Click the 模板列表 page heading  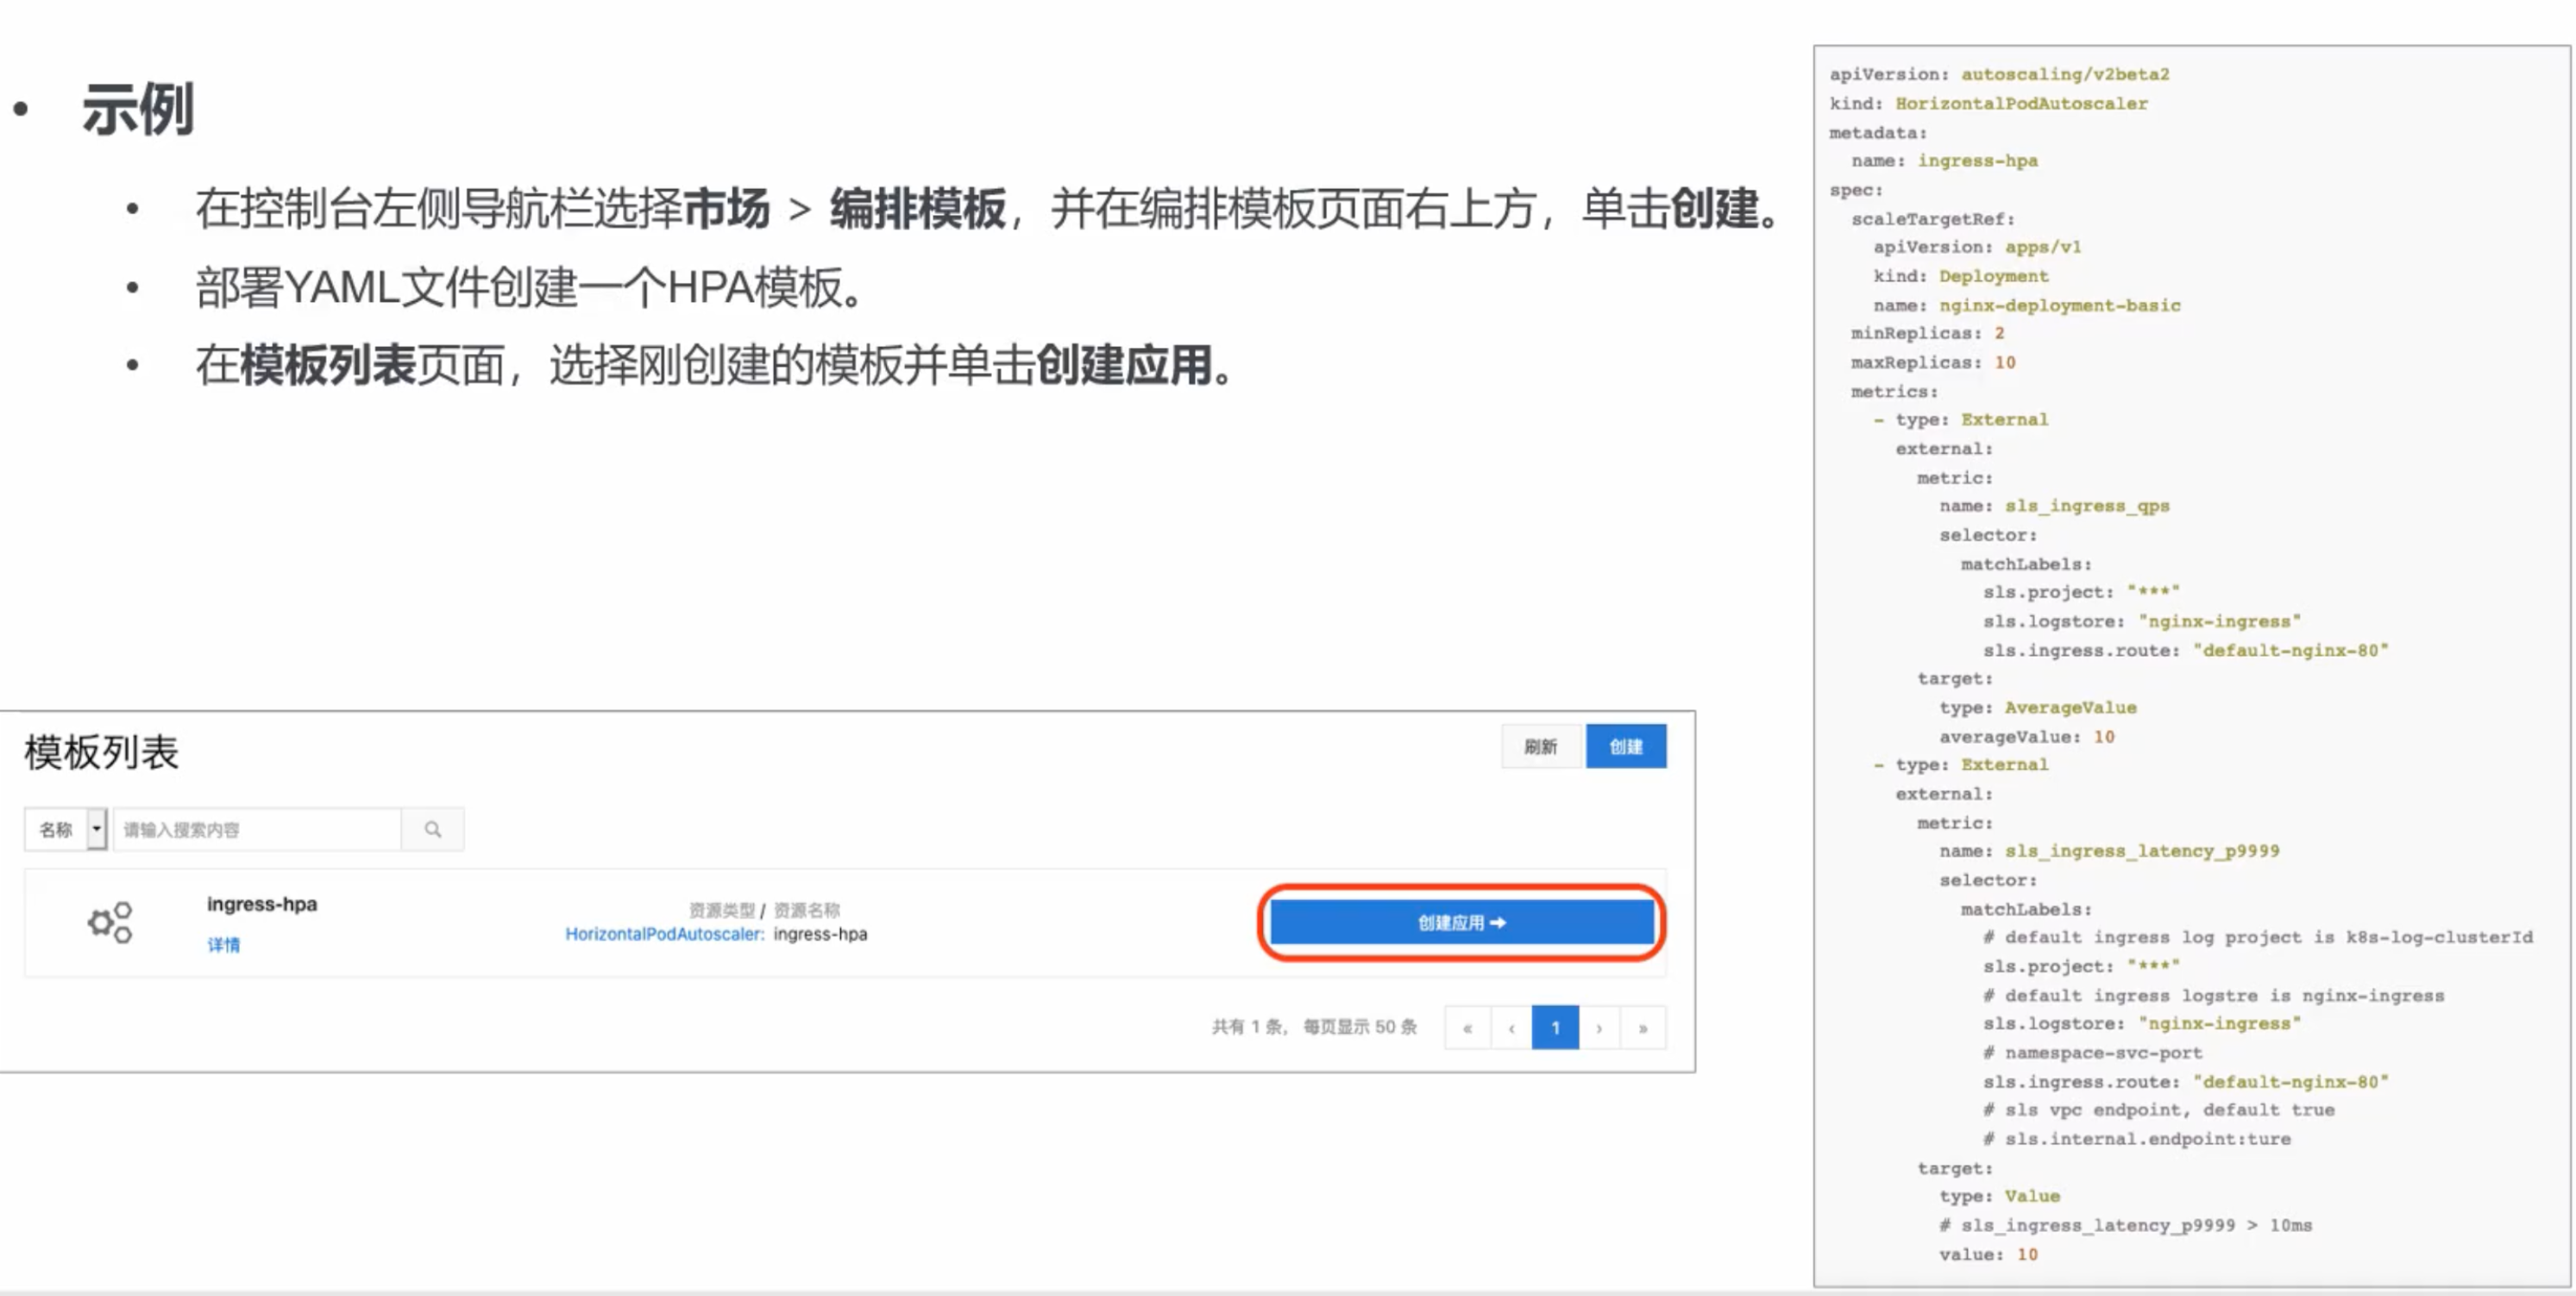point(101,753)
